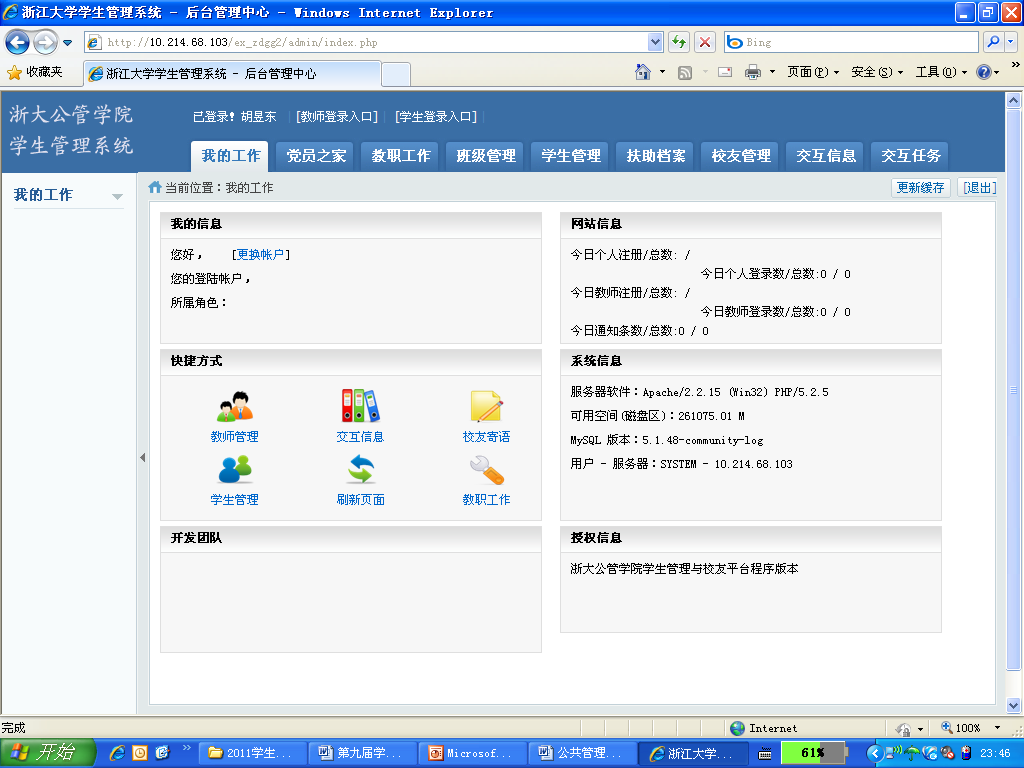Expand the 我的工作 sidebar dropdown arrow
The width and height of the screenshot is (1024, 768).
(117, 196)
